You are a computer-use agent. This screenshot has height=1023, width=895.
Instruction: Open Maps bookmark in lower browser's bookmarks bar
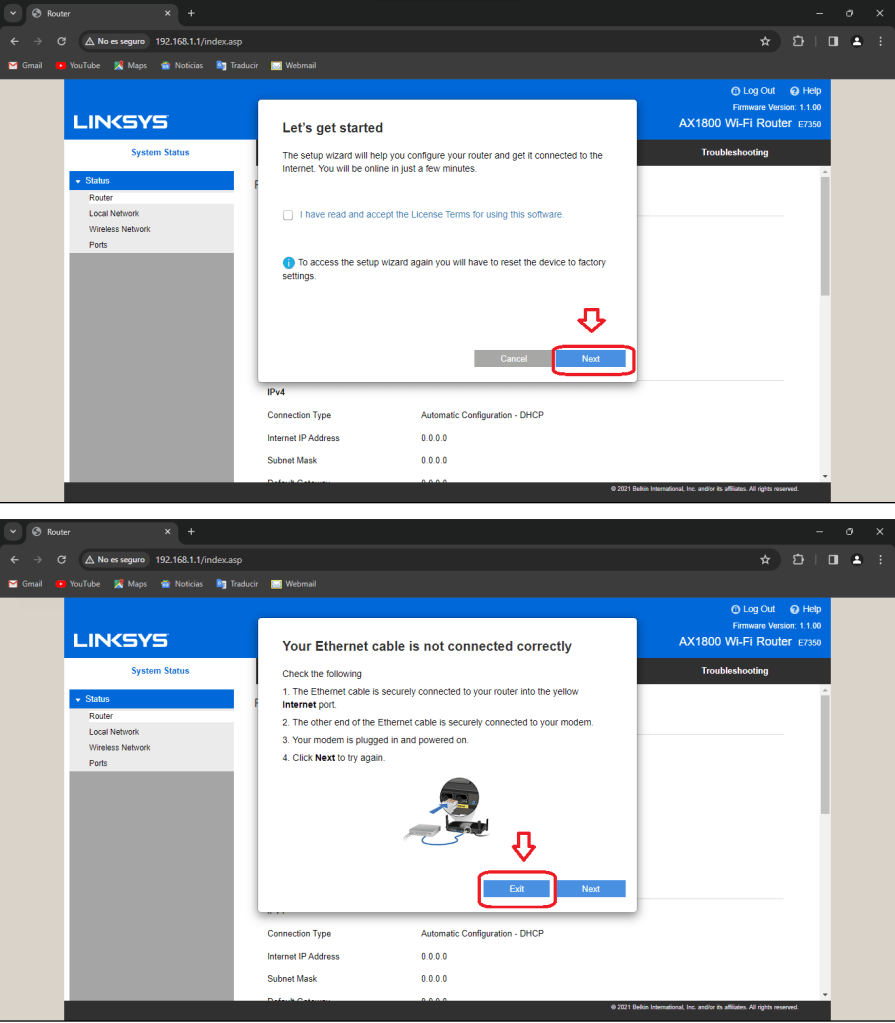coord(130,584)
